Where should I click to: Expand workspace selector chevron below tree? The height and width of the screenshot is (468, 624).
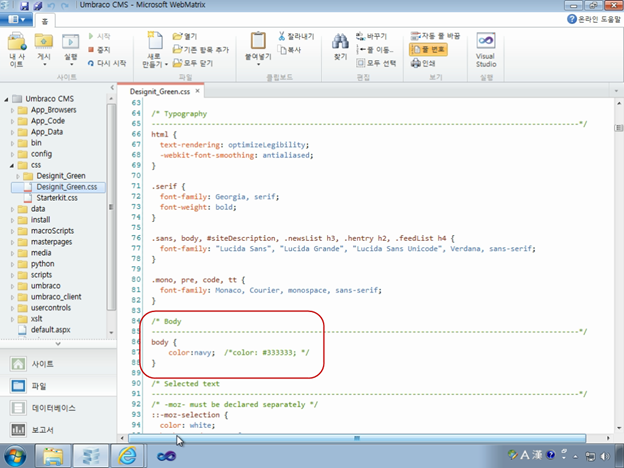tap(58, 344)
